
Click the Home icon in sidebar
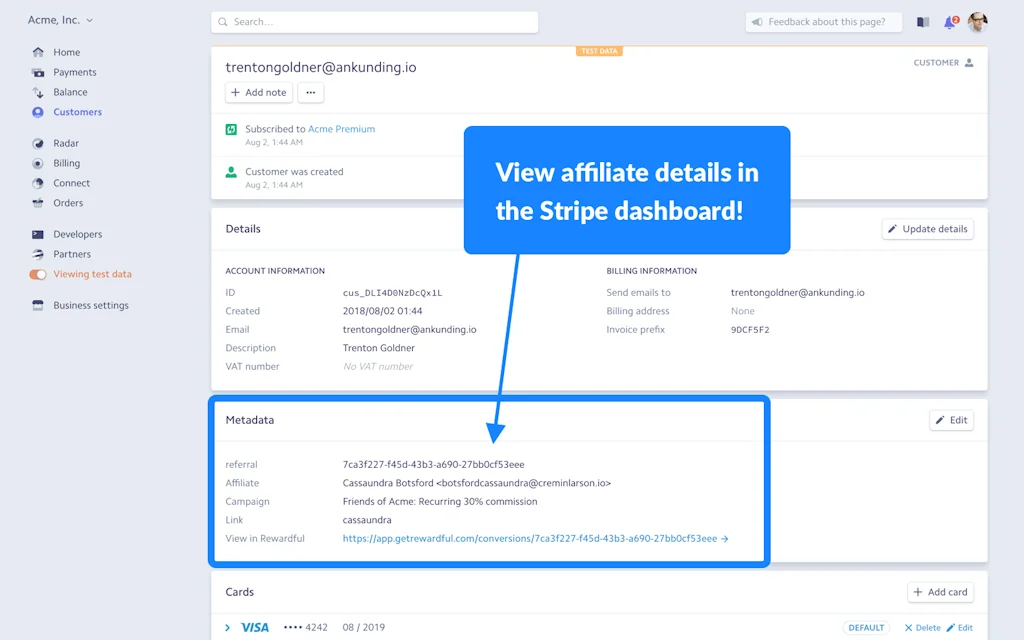pyautogui.click(x=38, y=52)
